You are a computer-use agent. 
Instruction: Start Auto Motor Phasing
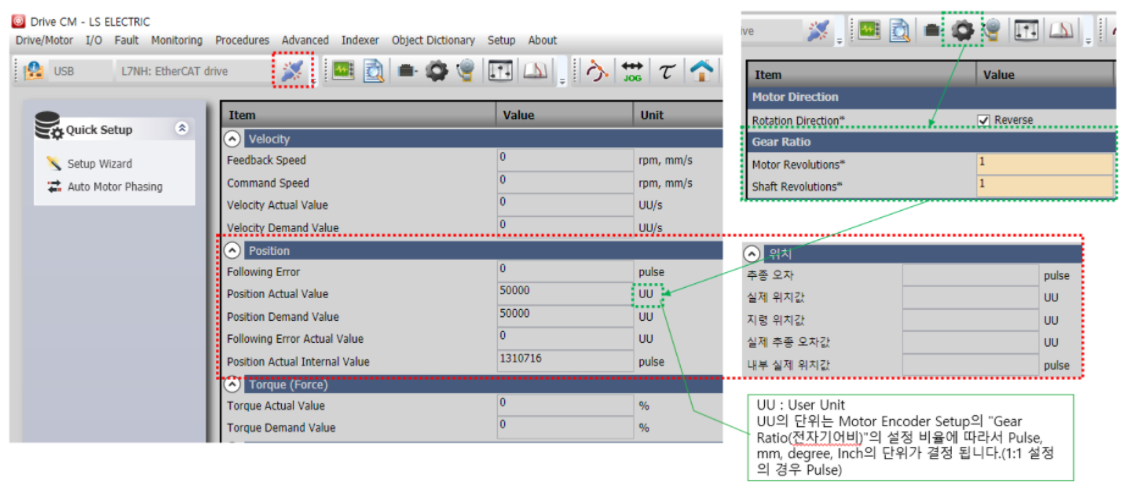114,187
